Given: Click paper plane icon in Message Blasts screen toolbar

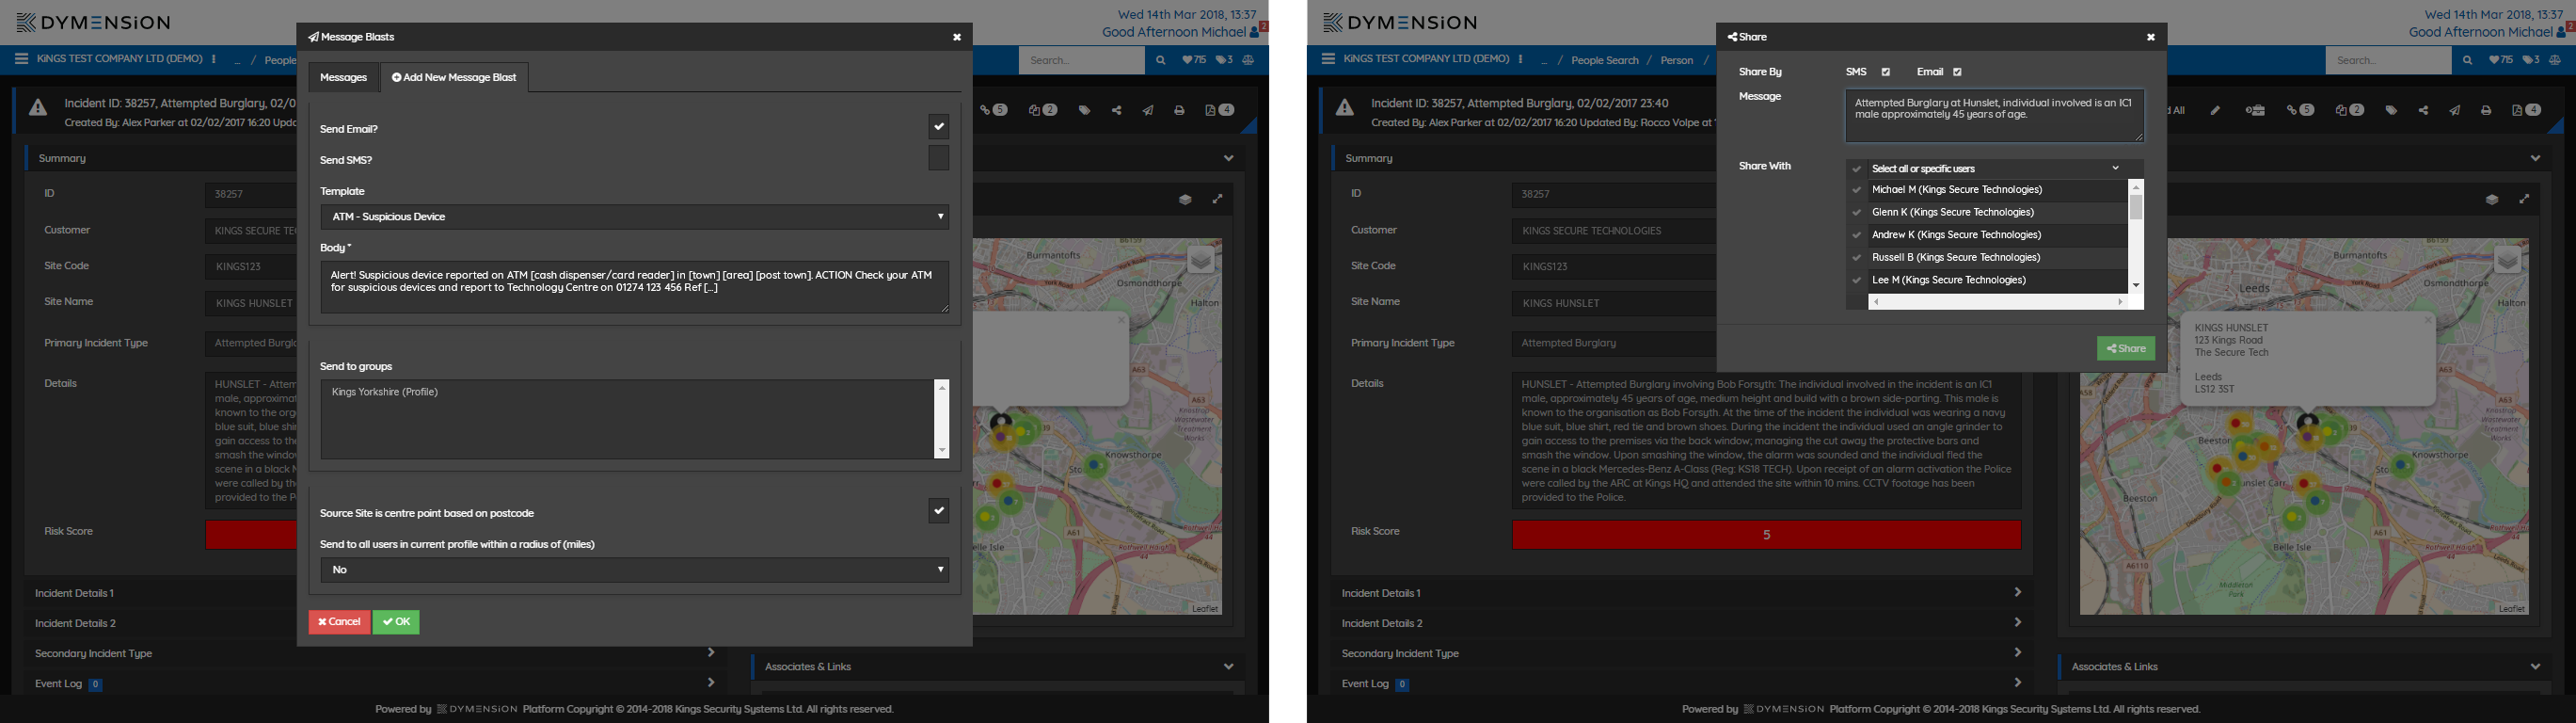Looking at the screenshot, I should [1148, 111].
